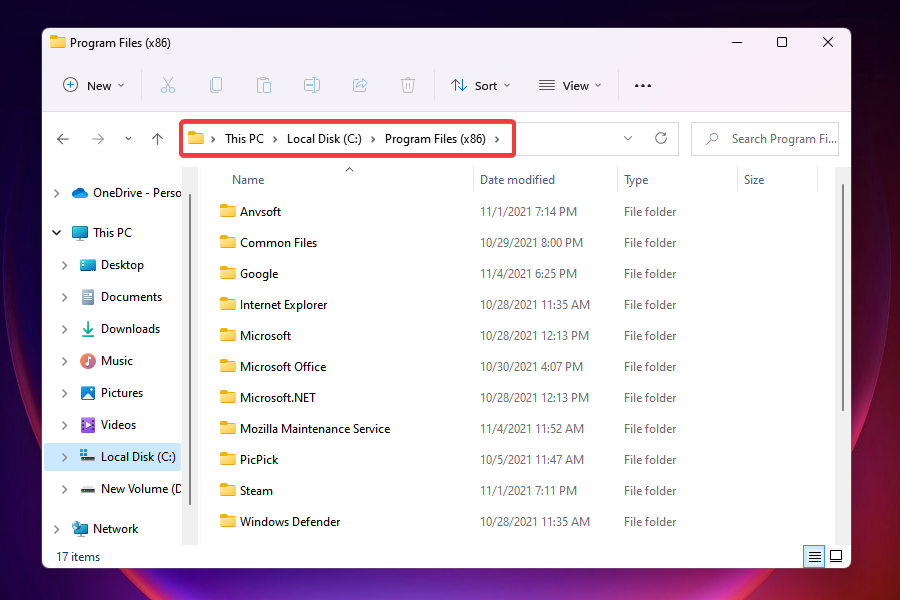
Task: Toggle compact list layout at bottom right
Action: click(x=814, y=556)
